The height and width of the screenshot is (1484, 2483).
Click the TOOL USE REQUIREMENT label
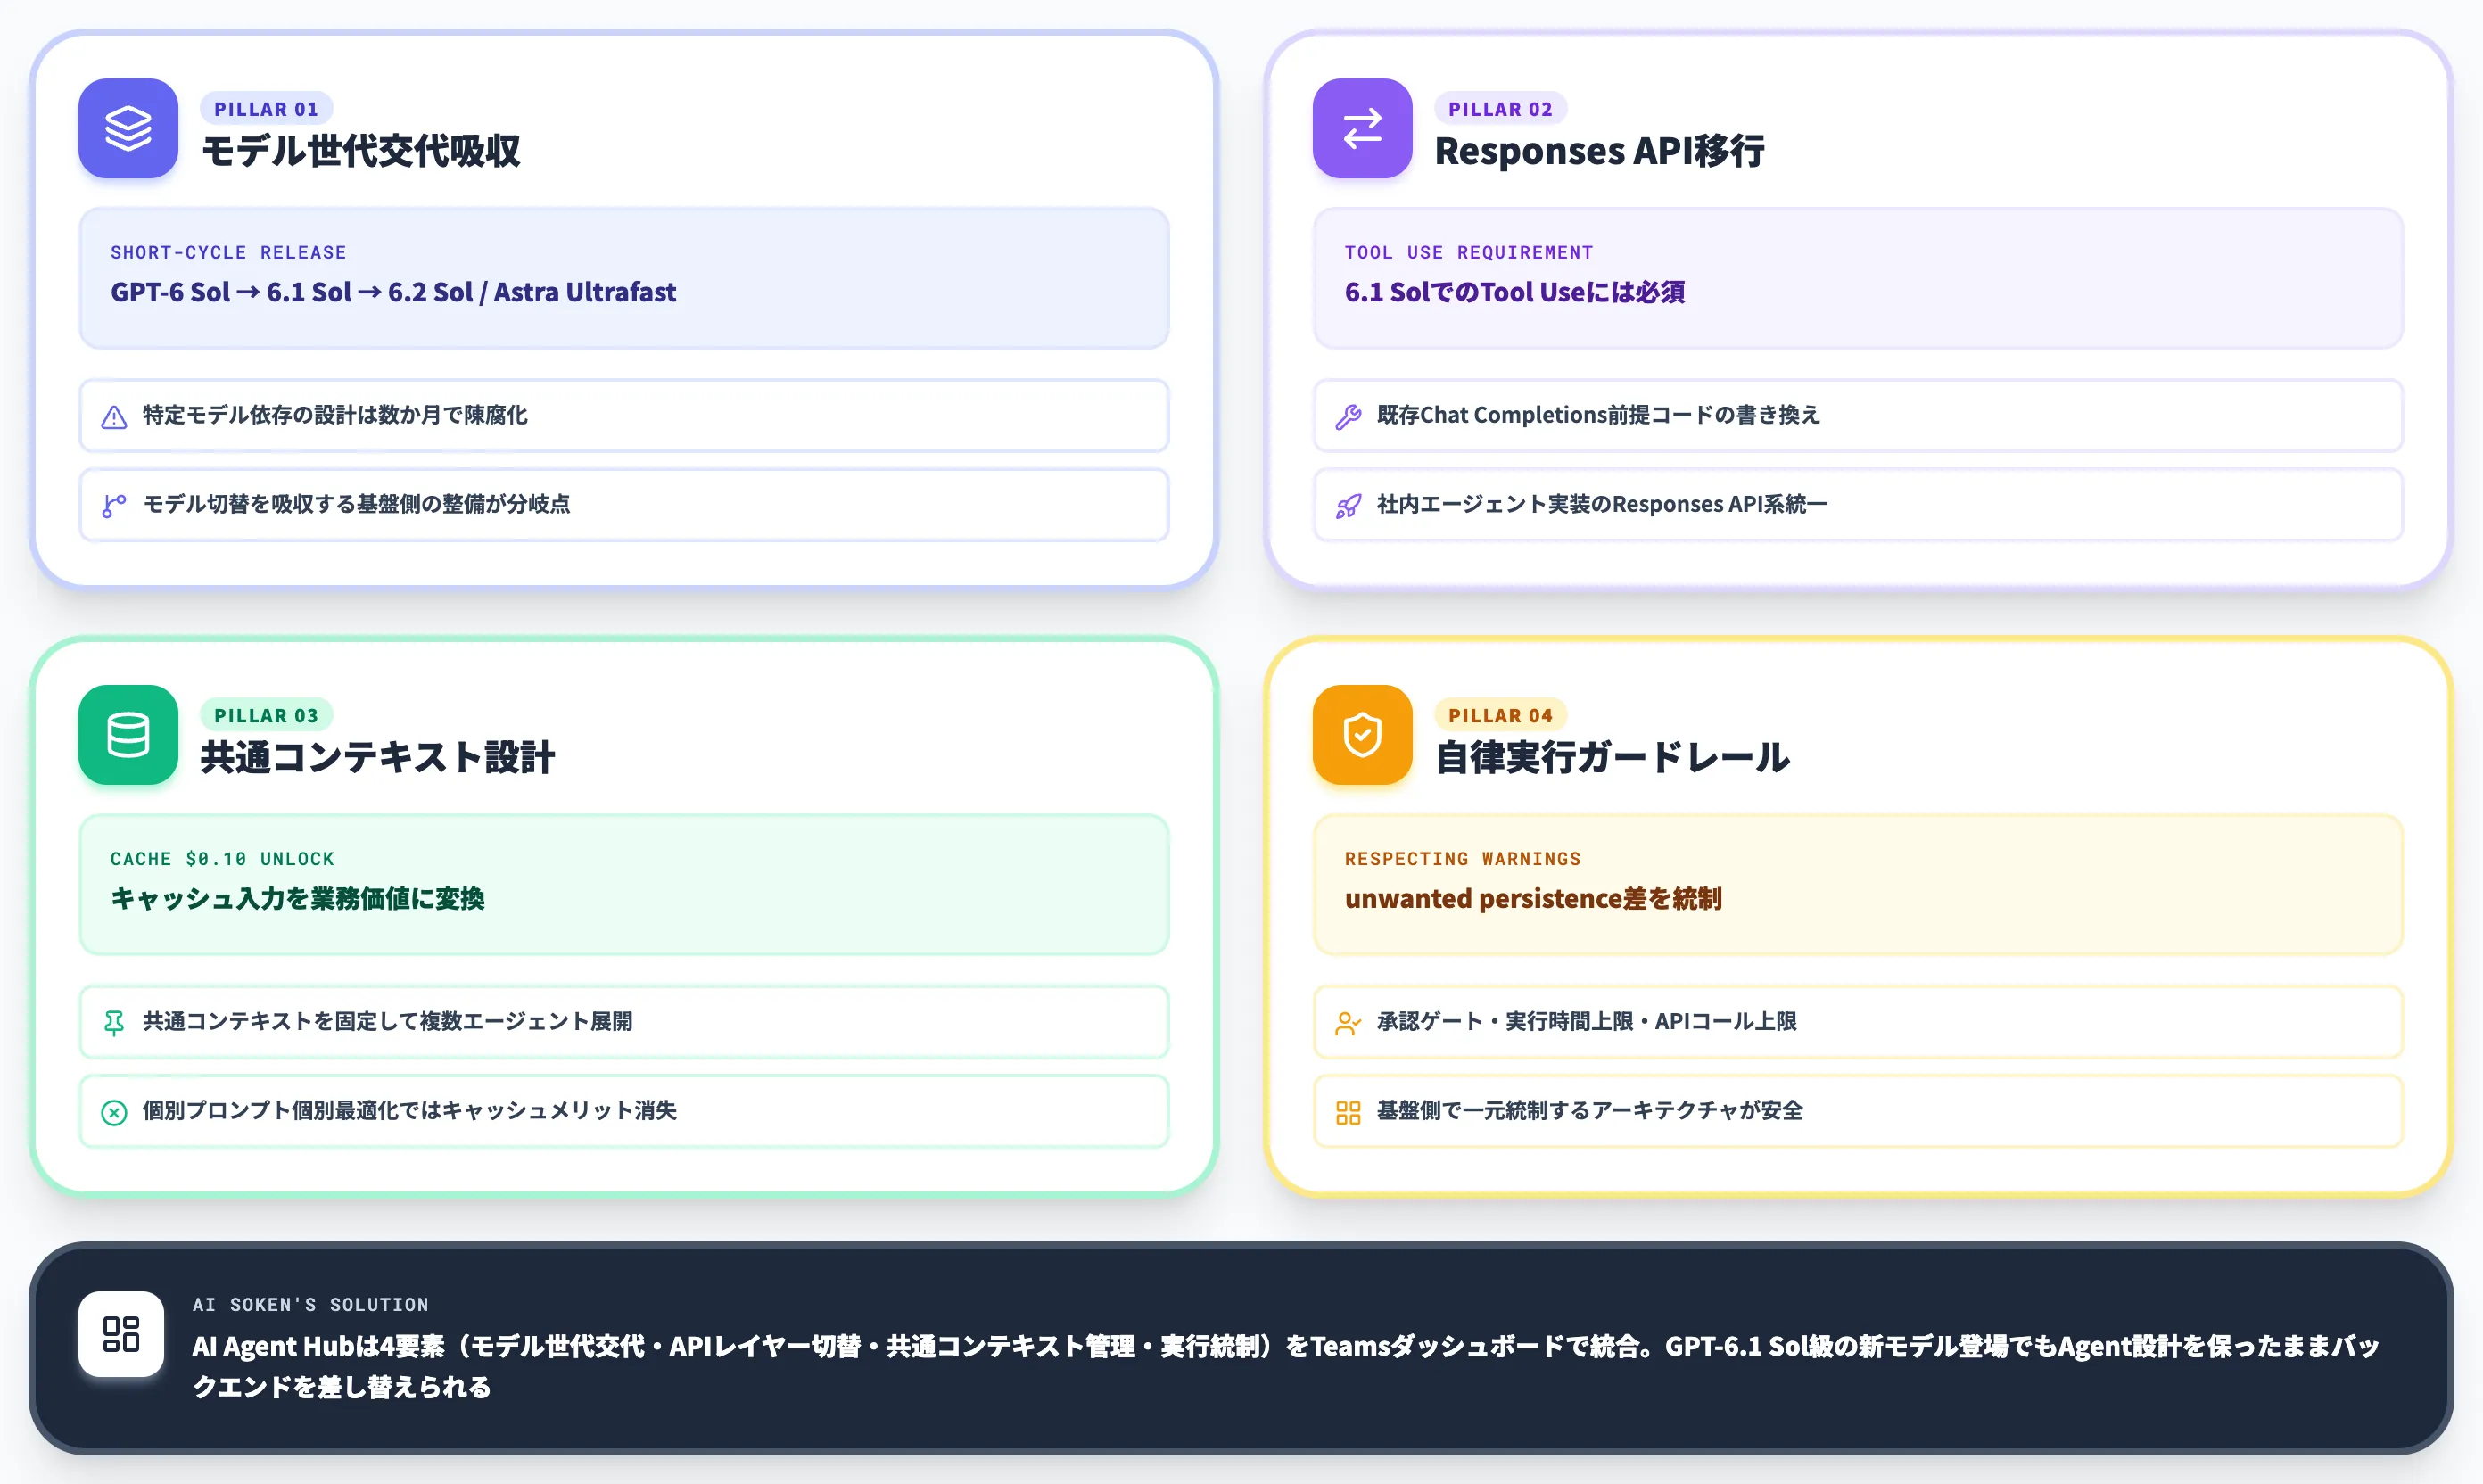pyautogui.click(x=1469, y=252)
